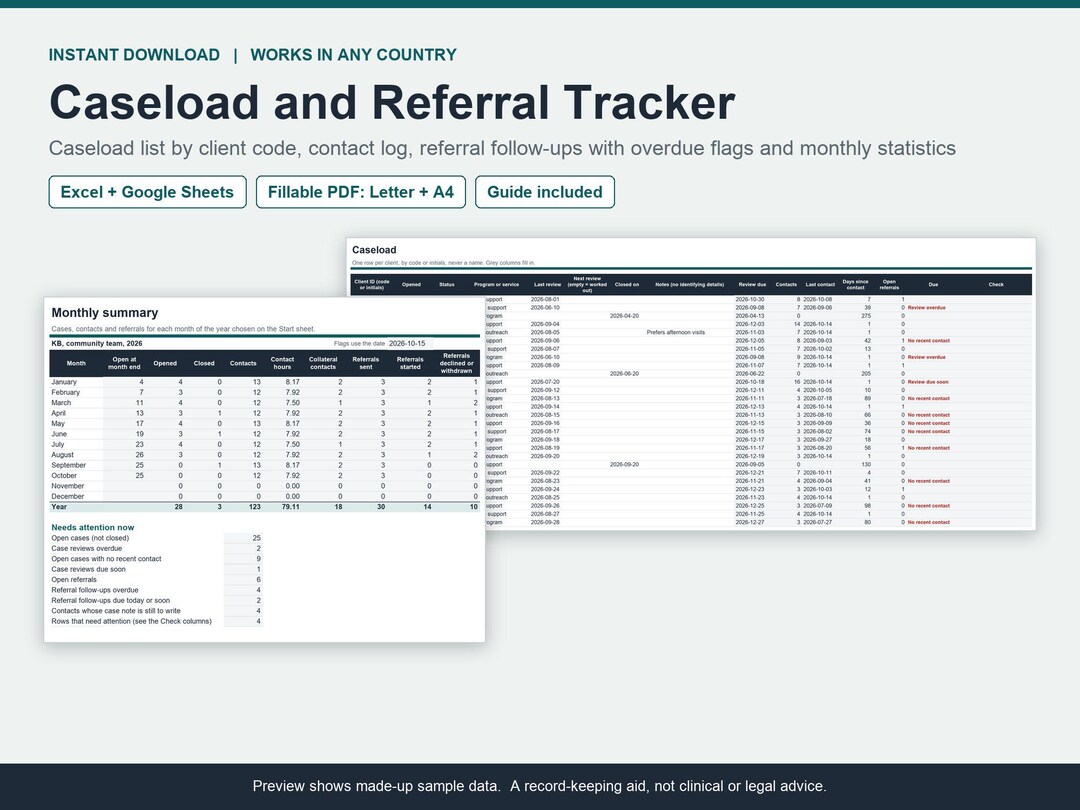Image resolution: width=1080 pixels, height=810 pixels.
Task: Click the 'Review due soon' flag
Action: coord(928,382)
